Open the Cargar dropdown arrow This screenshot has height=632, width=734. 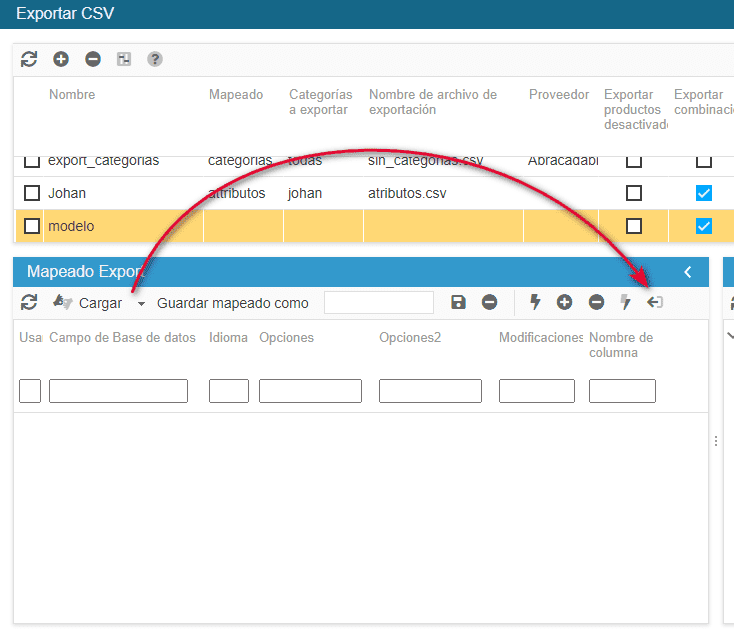point(141,304)
